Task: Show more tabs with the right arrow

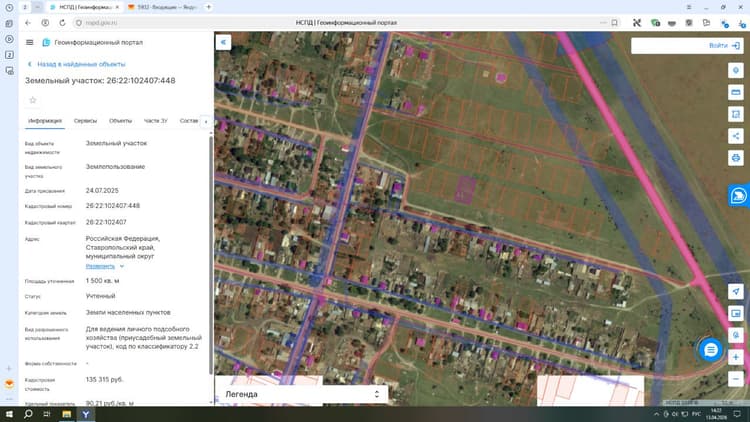Action: pyautogui.click(x=206, y=122)
